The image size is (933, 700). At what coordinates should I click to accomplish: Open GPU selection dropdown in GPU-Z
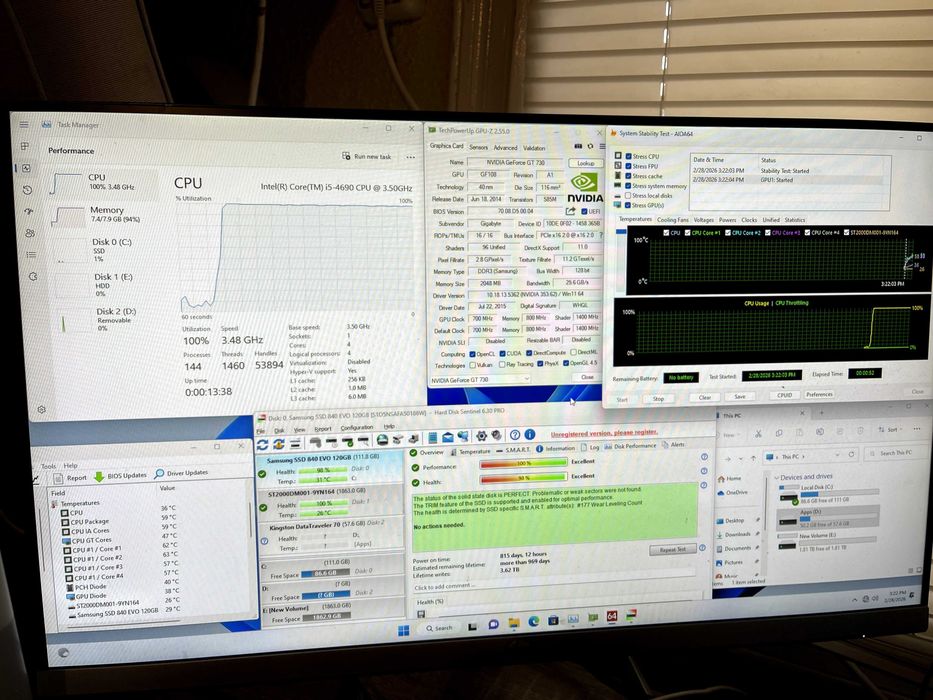[x=480, y=379]
